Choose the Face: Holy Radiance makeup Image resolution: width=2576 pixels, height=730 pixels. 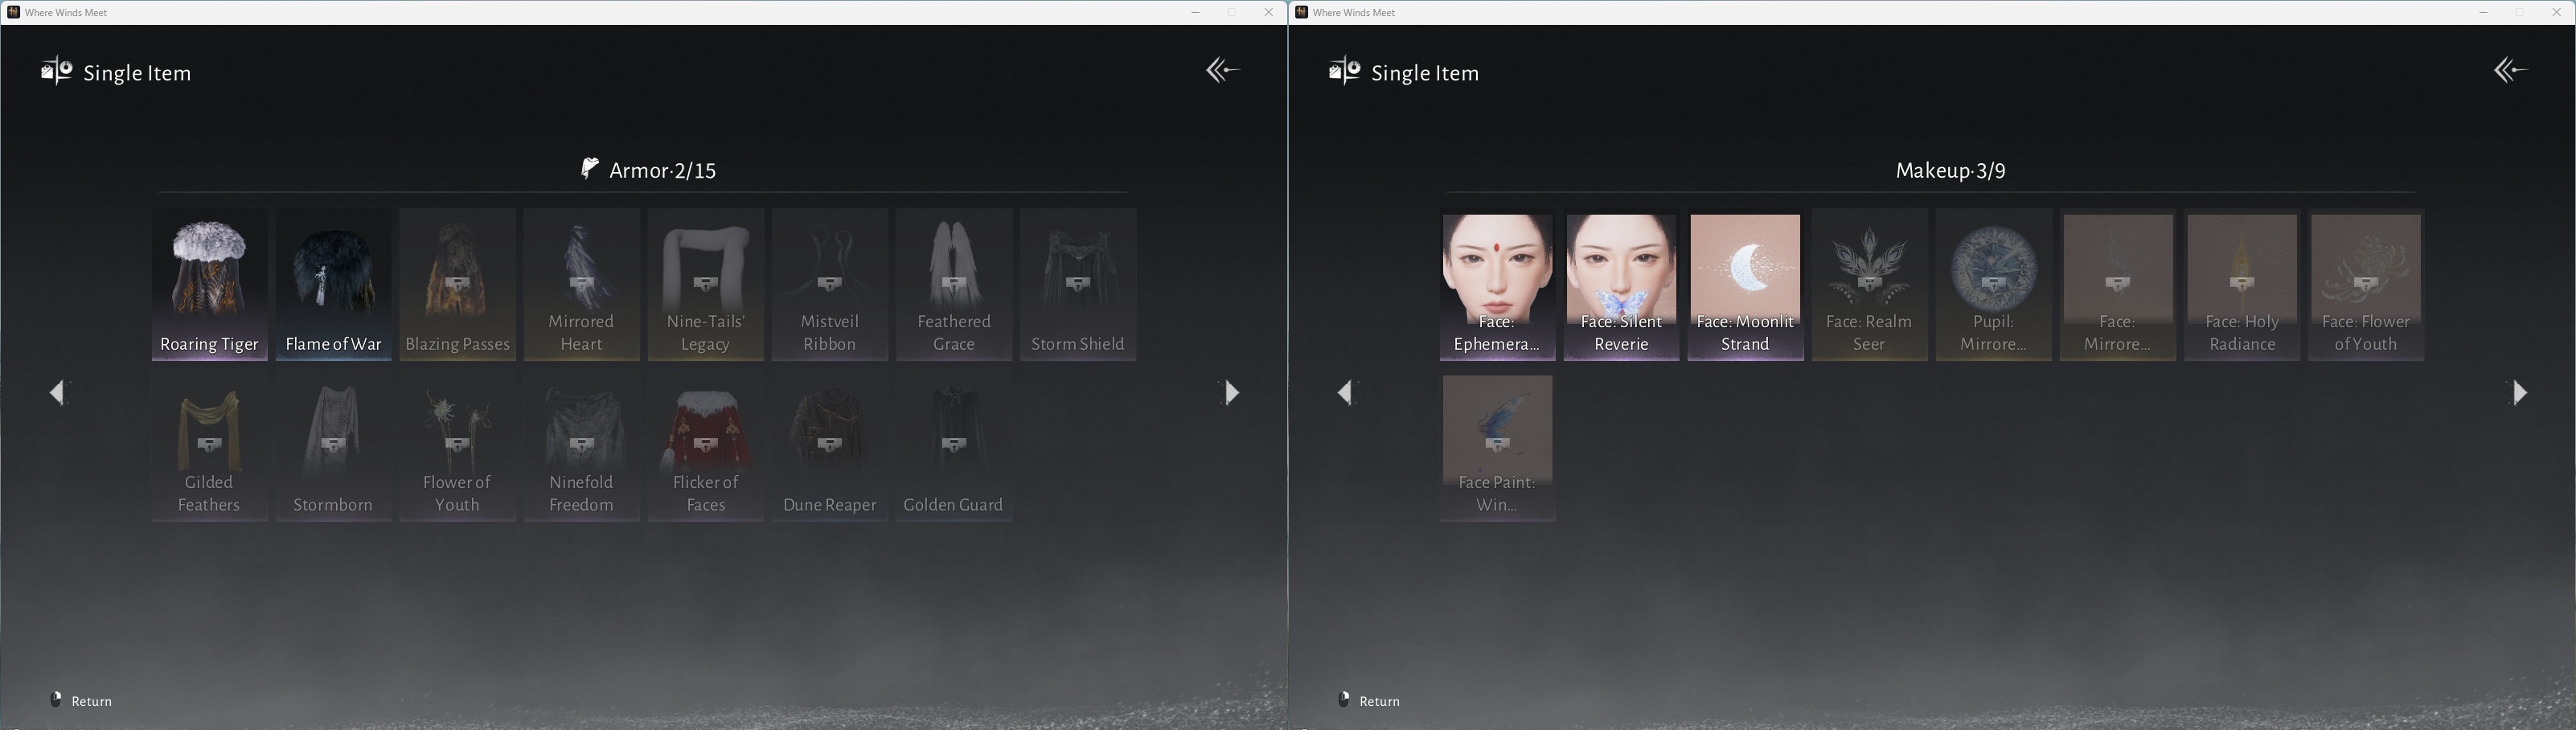[x=2241, y=285]
